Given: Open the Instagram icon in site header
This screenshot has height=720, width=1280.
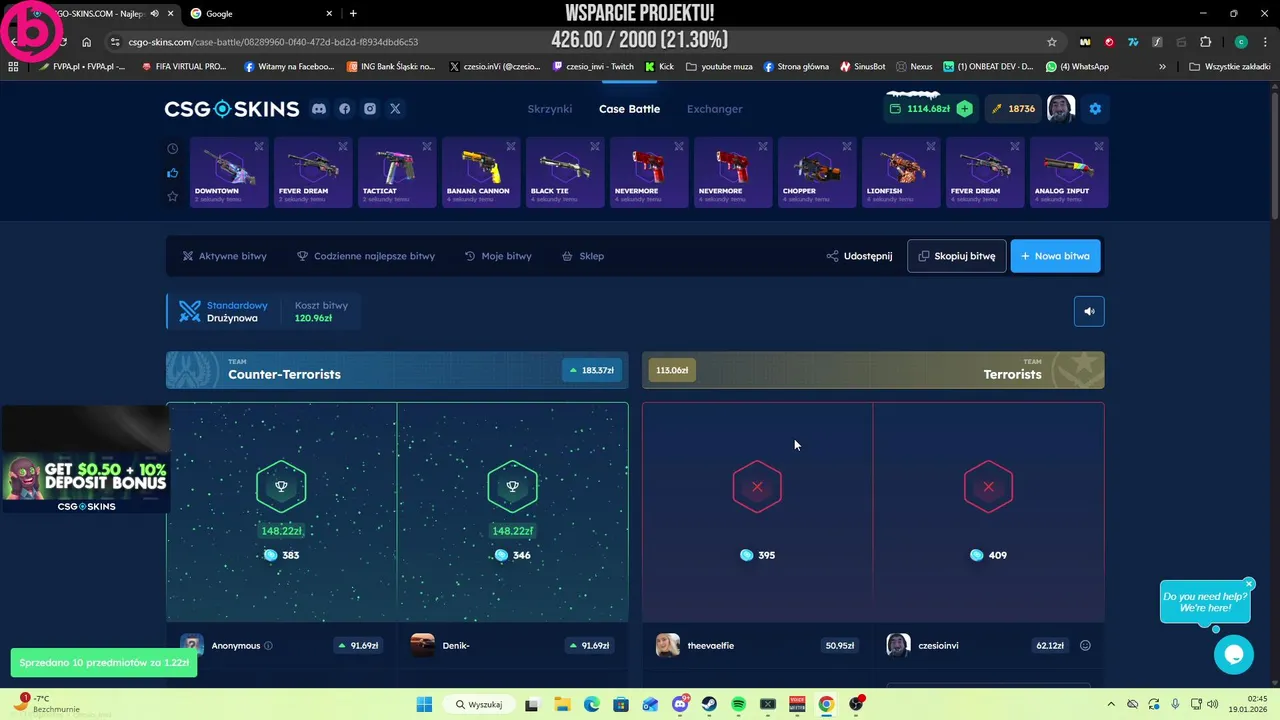Looking at the screenshot, I should [370, 109].
